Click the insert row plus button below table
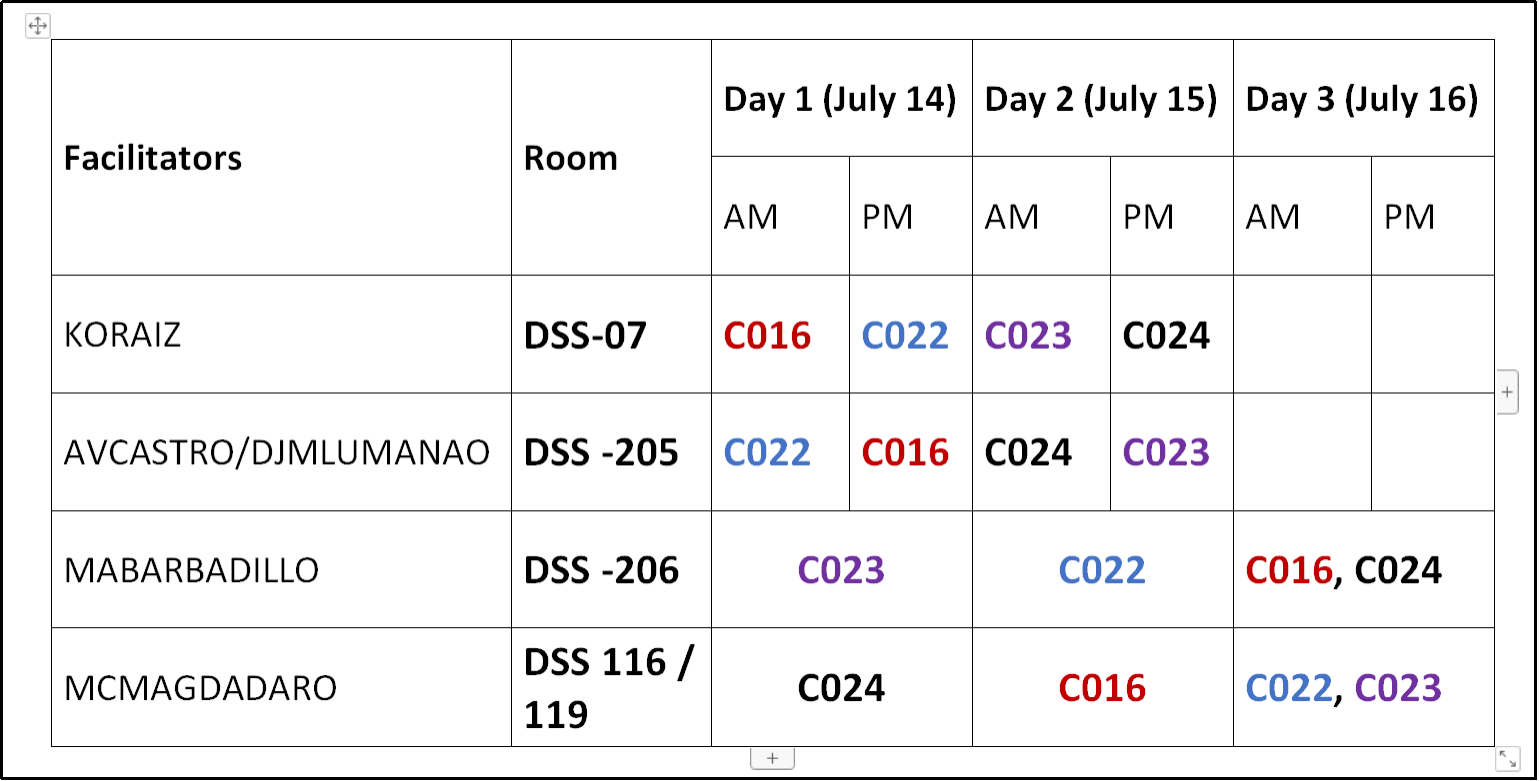1539x781 pixels. [x=772, y=759]
